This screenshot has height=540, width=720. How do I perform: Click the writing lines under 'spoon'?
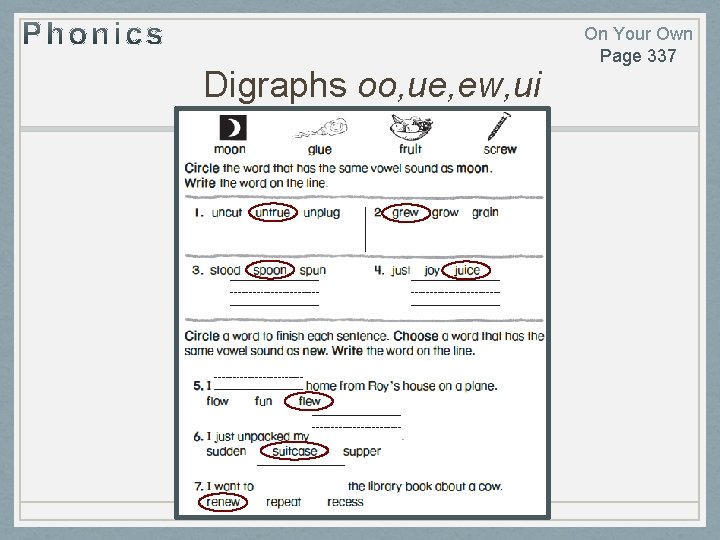pos(274,292)
